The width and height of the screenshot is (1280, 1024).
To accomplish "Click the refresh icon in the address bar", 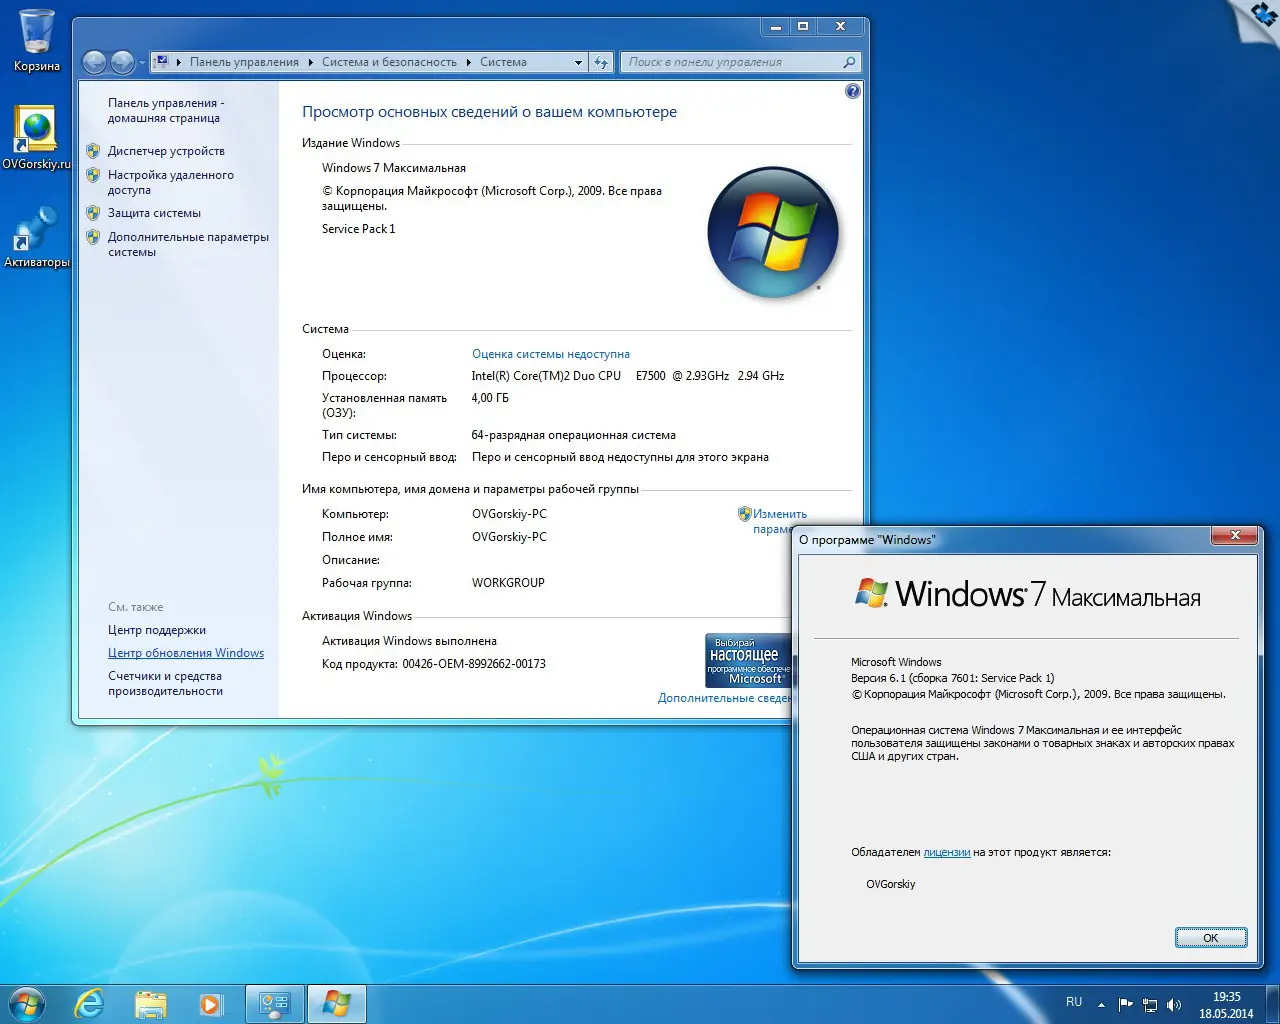I will click(x=601, y=61).
